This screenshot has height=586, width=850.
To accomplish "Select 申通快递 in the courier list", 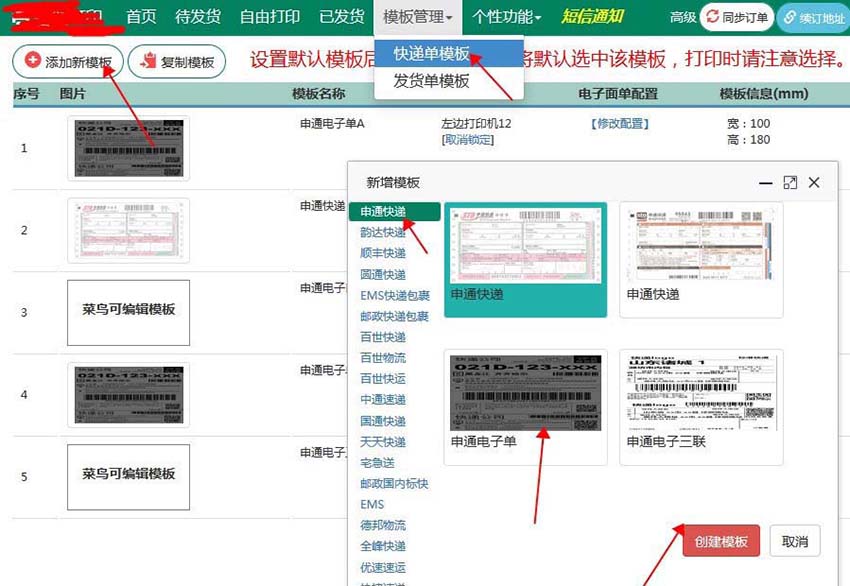I will coord(394,211).
